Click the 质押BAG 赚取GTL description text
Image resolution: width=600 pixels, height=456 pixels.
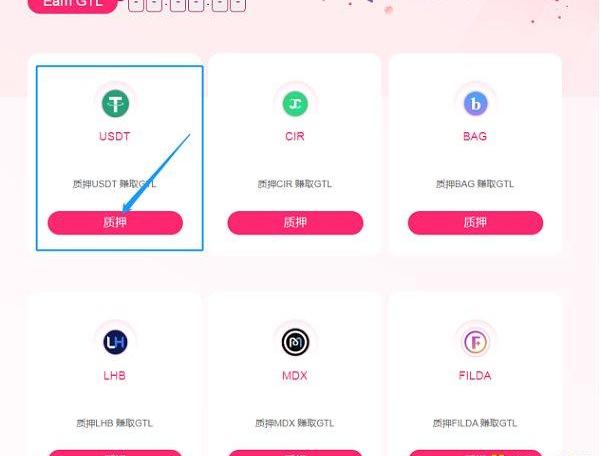tap(475, 184)
